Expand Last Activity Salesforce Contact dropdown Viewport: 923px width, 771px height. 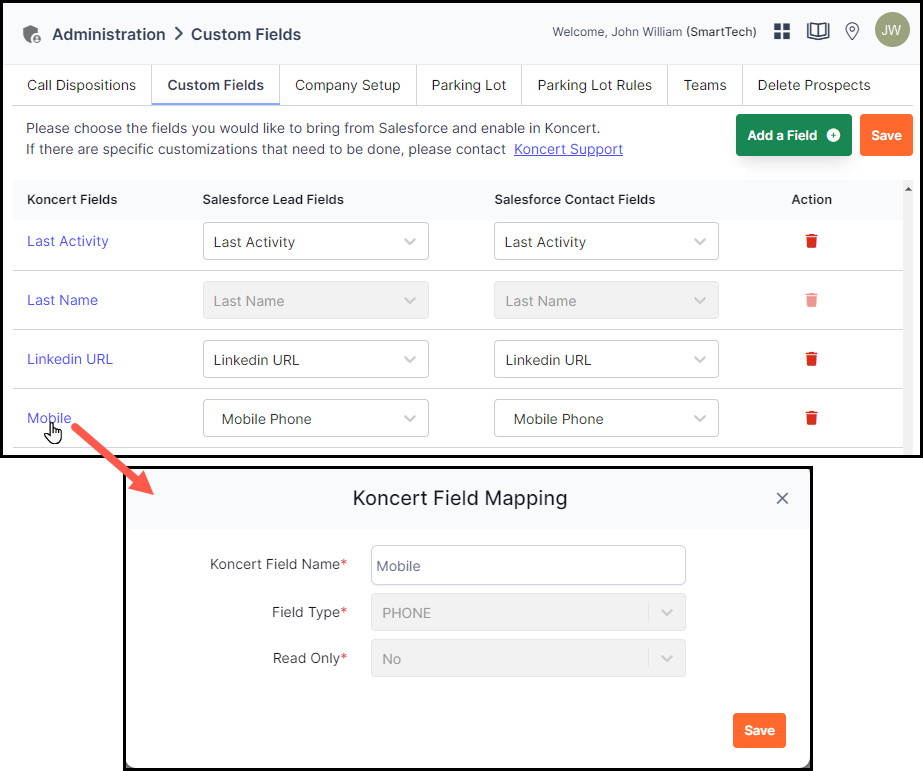click(606, 241)
